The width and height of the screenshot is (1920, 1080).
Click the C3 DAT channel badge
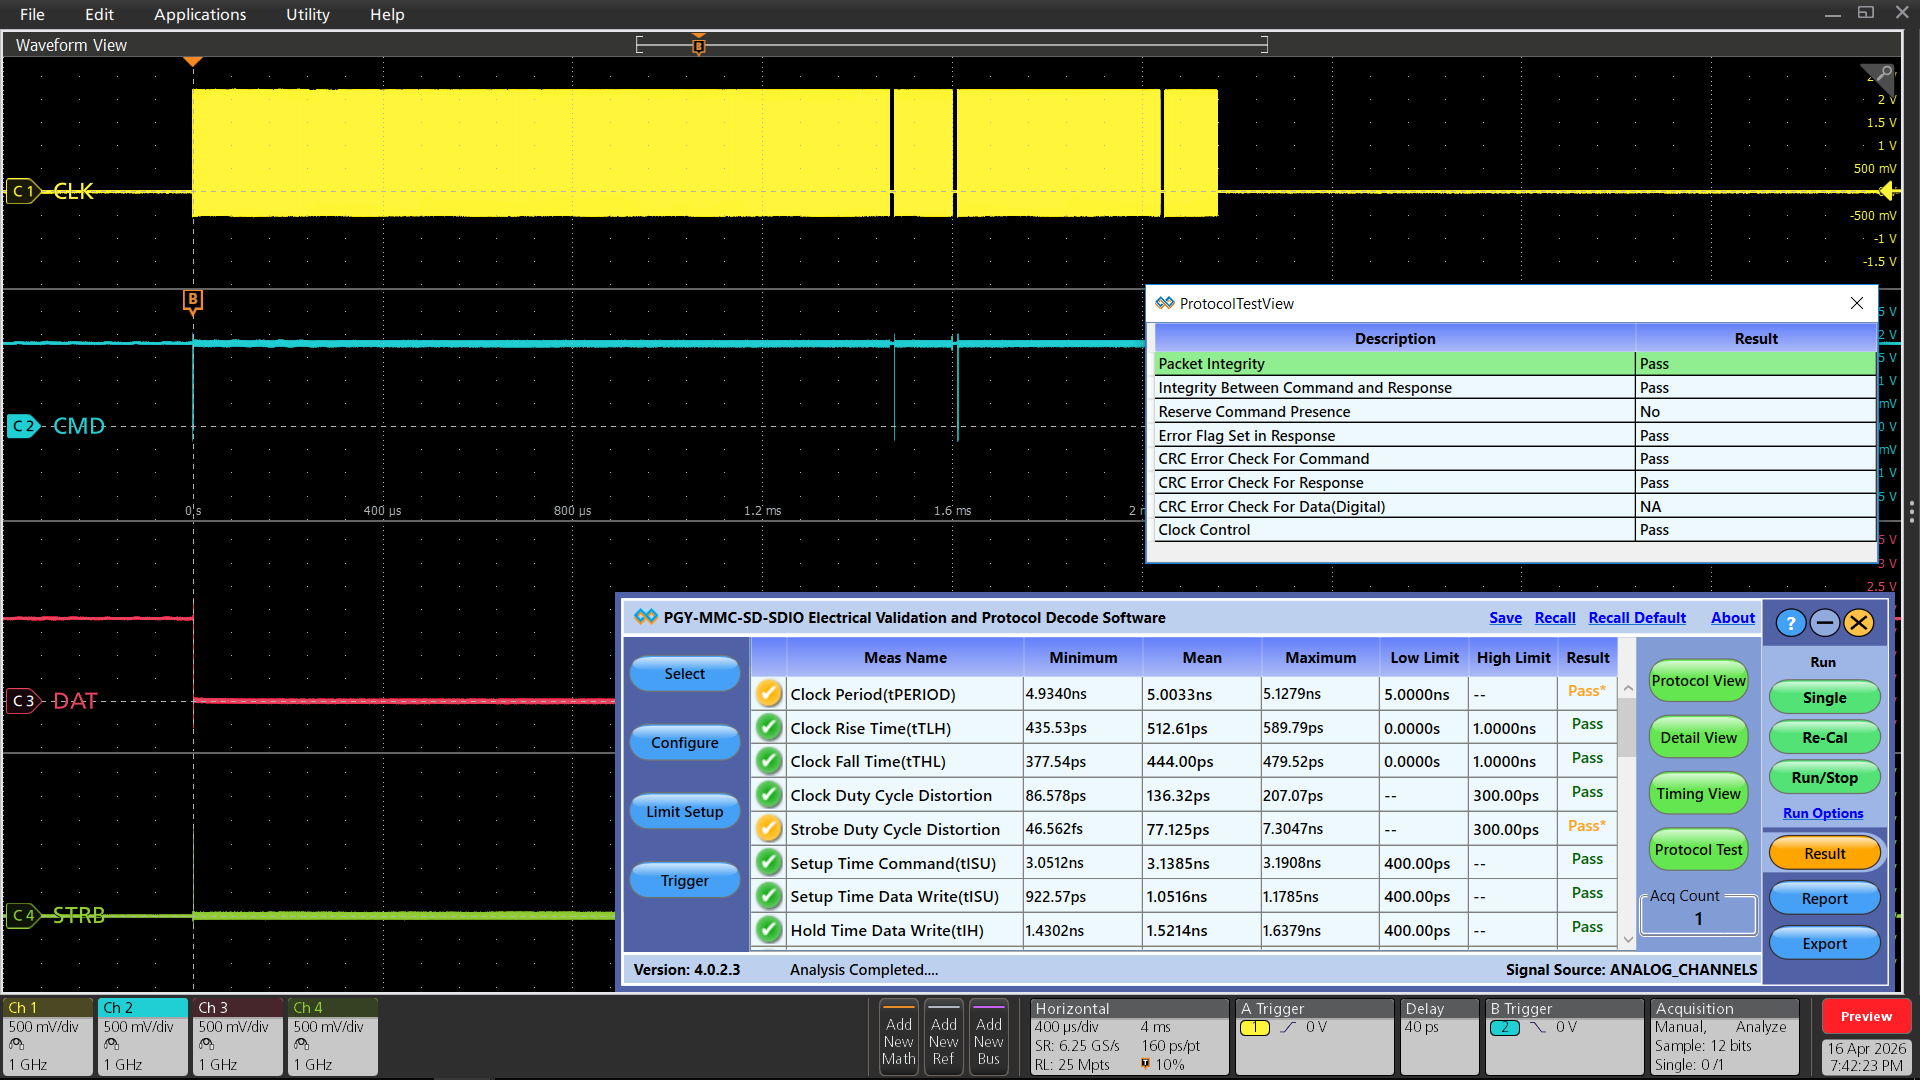click(x=22, y=701)
